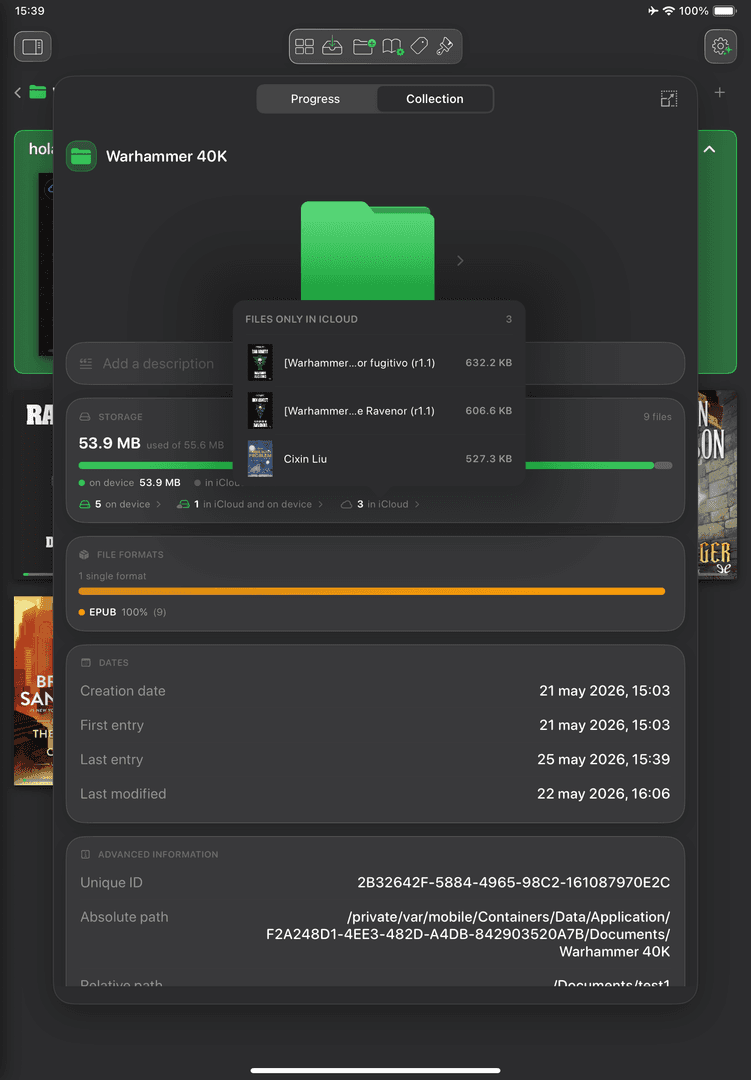
Task: Click the Creation date value
Action: 604,691
